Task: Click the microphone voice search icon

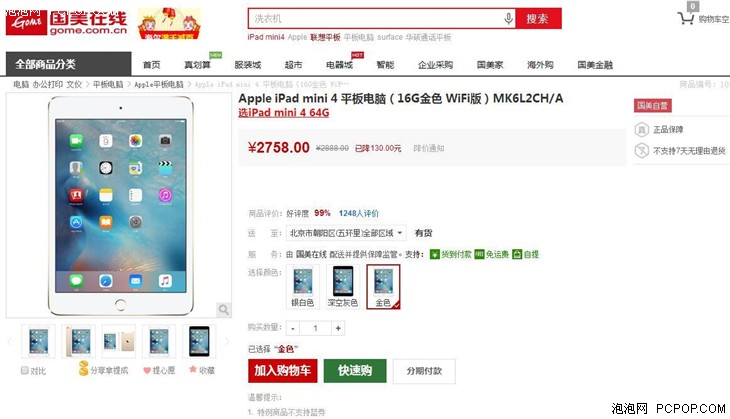Action: (508, 19)
